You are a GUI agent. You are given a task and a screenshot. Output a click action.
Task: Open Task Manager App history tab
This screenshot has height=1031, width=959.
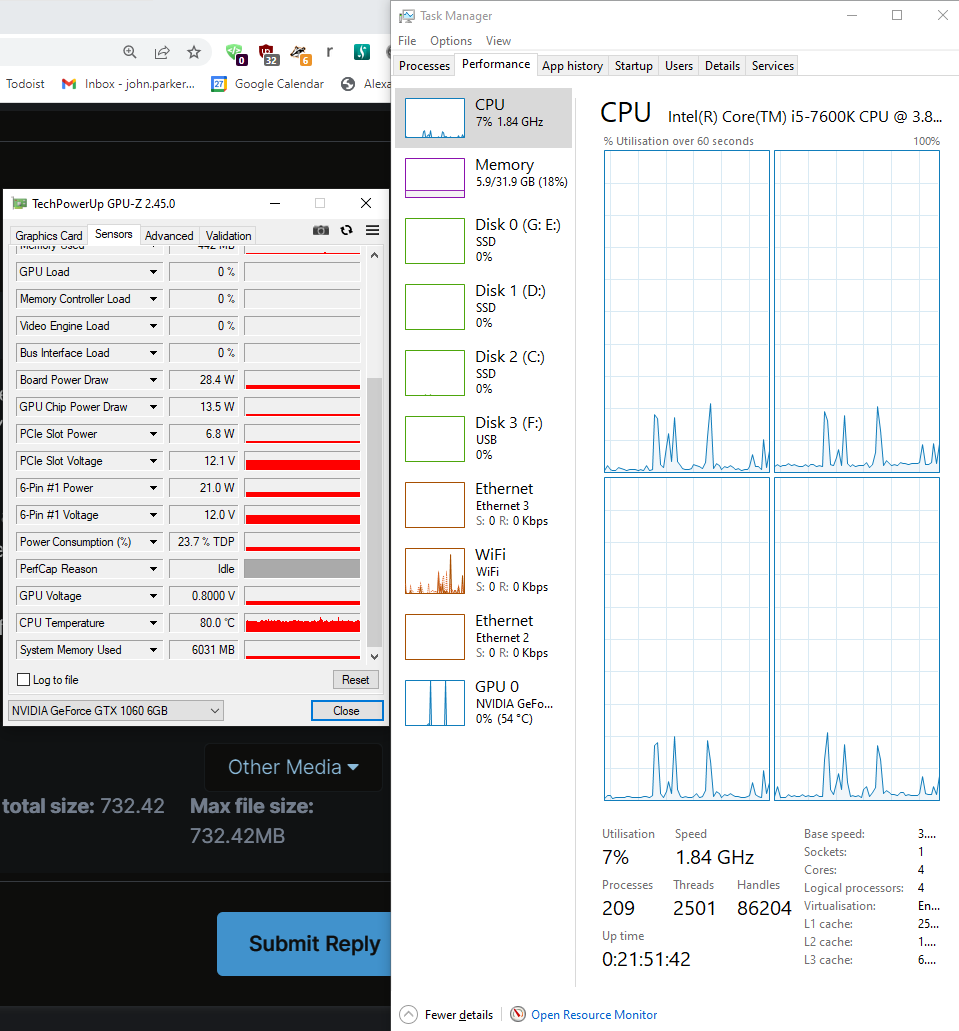[x=572, y=66]
